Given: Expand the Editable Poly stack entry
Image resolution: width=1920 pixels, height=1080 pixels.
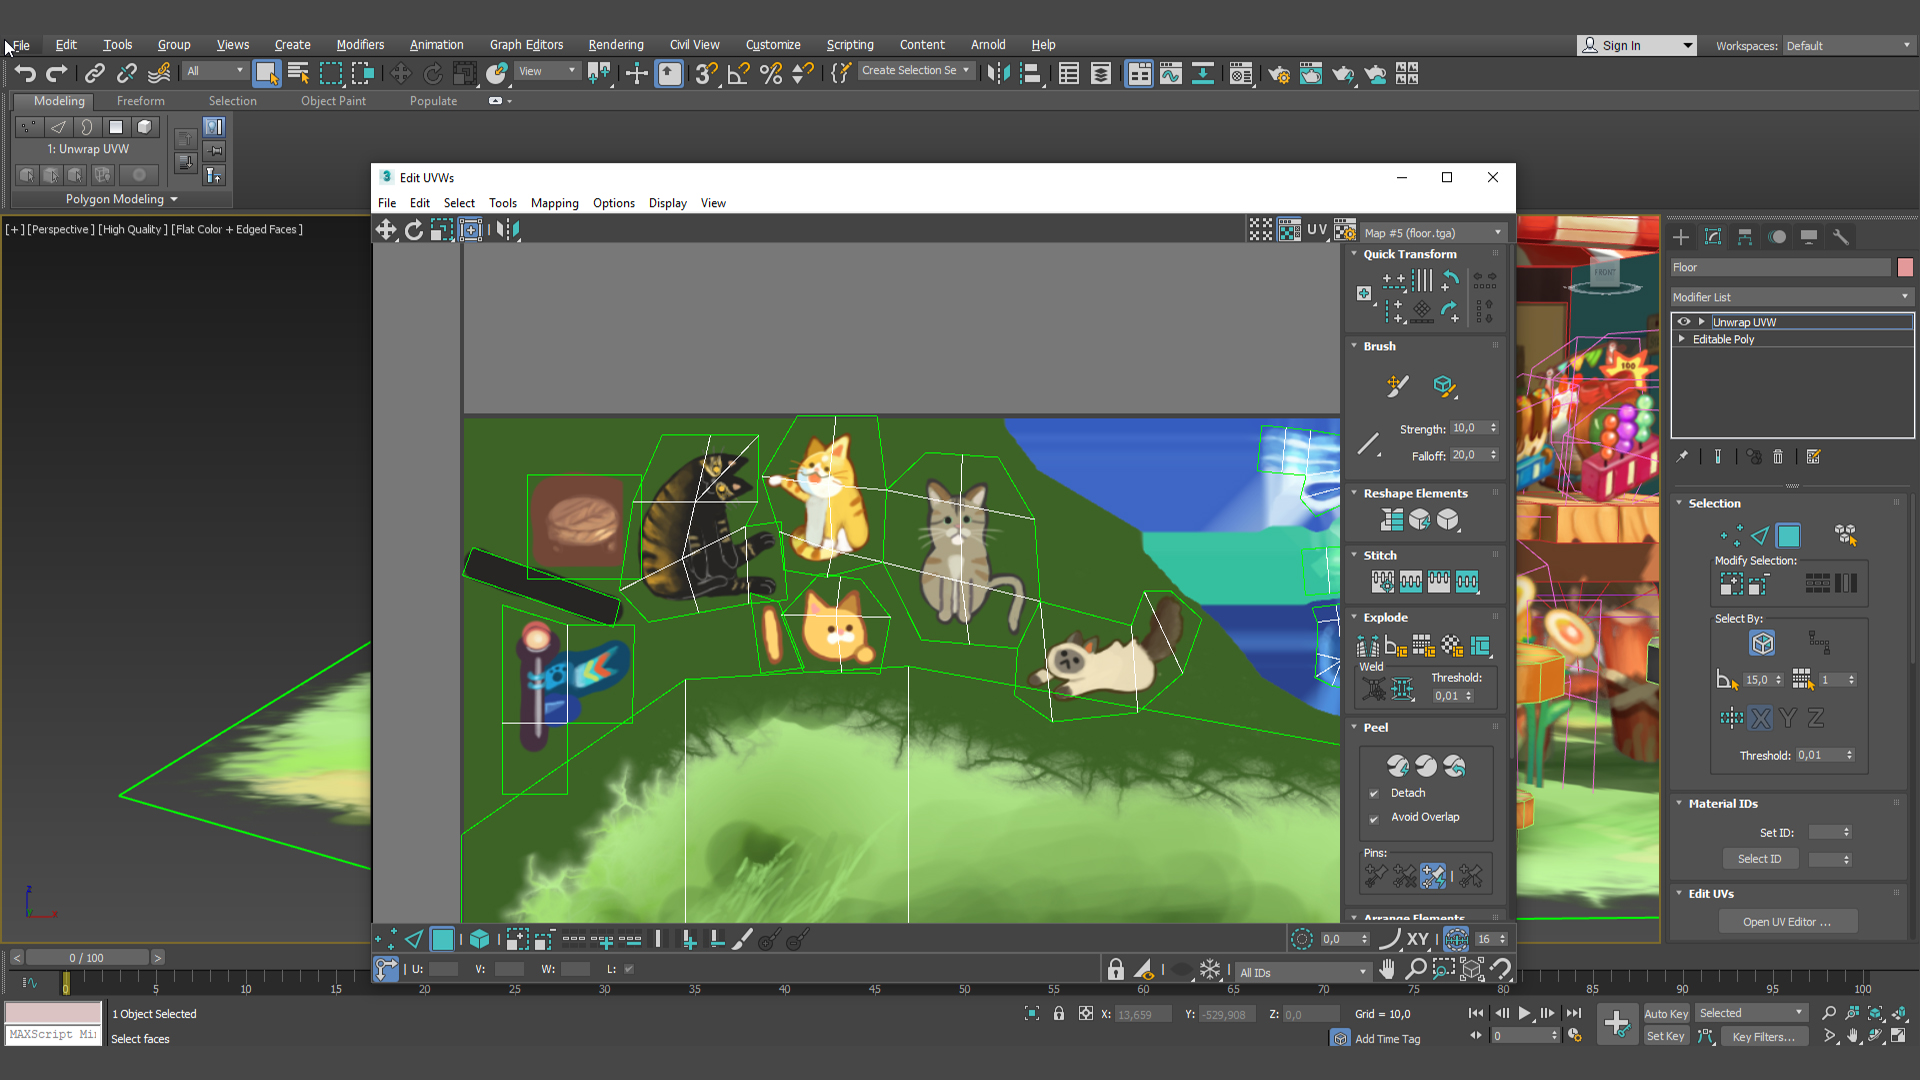Looking at the screenshot, I should pos(1683,340).
